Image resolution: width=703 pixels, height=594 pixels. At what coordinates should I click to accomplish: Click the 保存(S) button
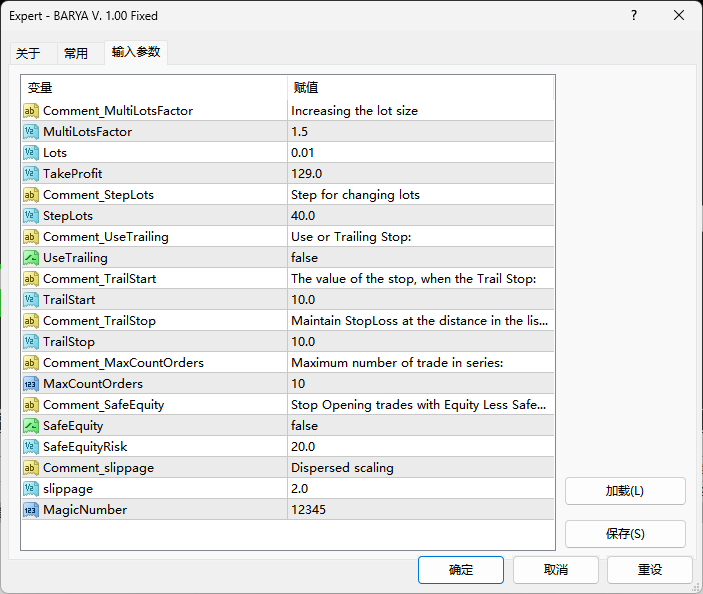[x=625, y=534]
